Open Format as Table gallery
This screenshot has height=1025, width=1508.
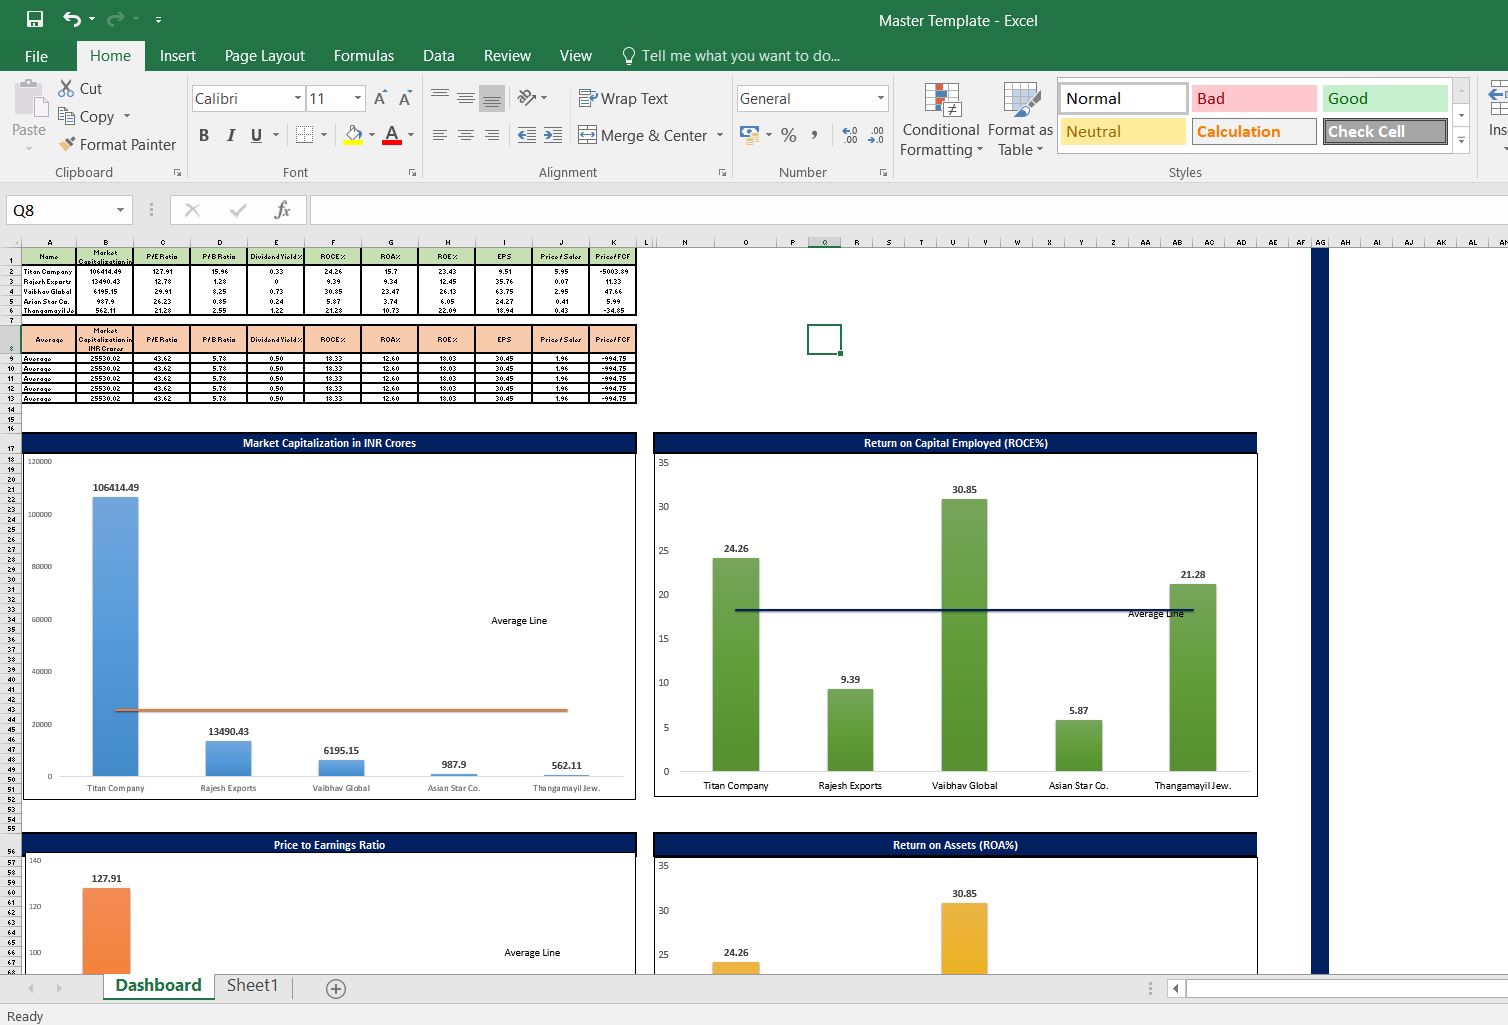(1020, 119)
